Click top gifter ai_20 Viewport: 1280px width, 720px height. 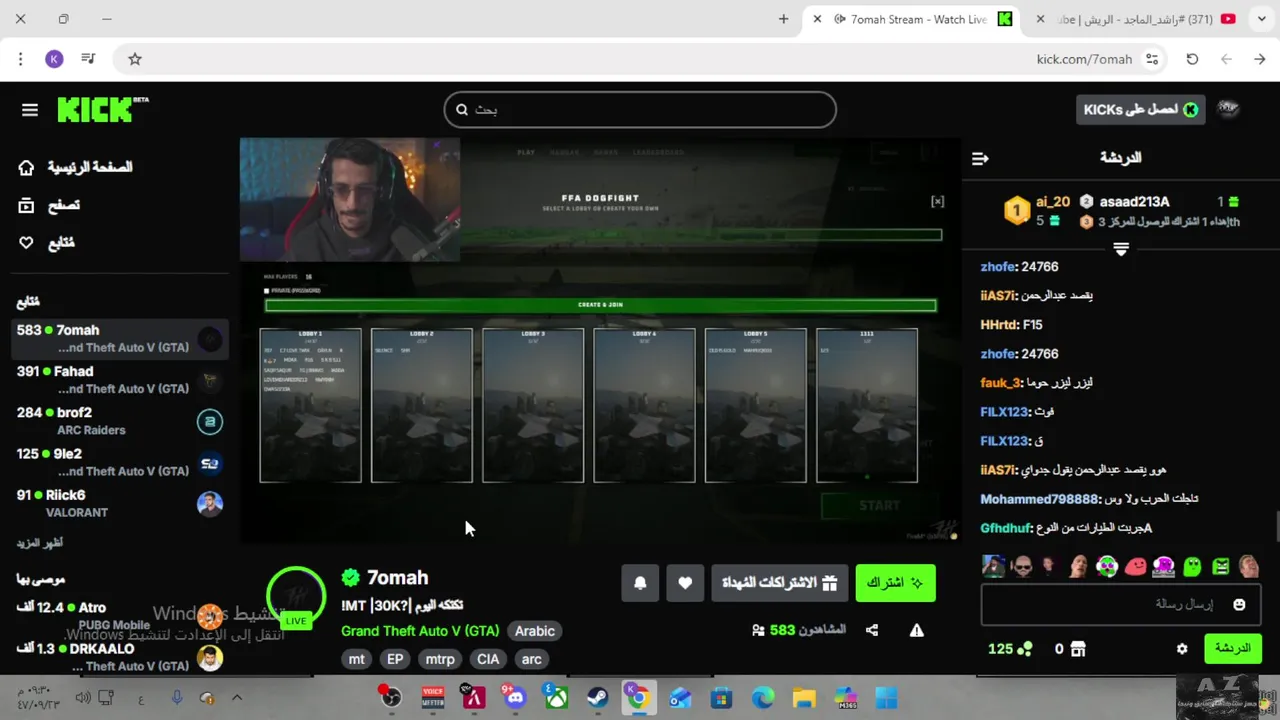[x=1053, y=201]
